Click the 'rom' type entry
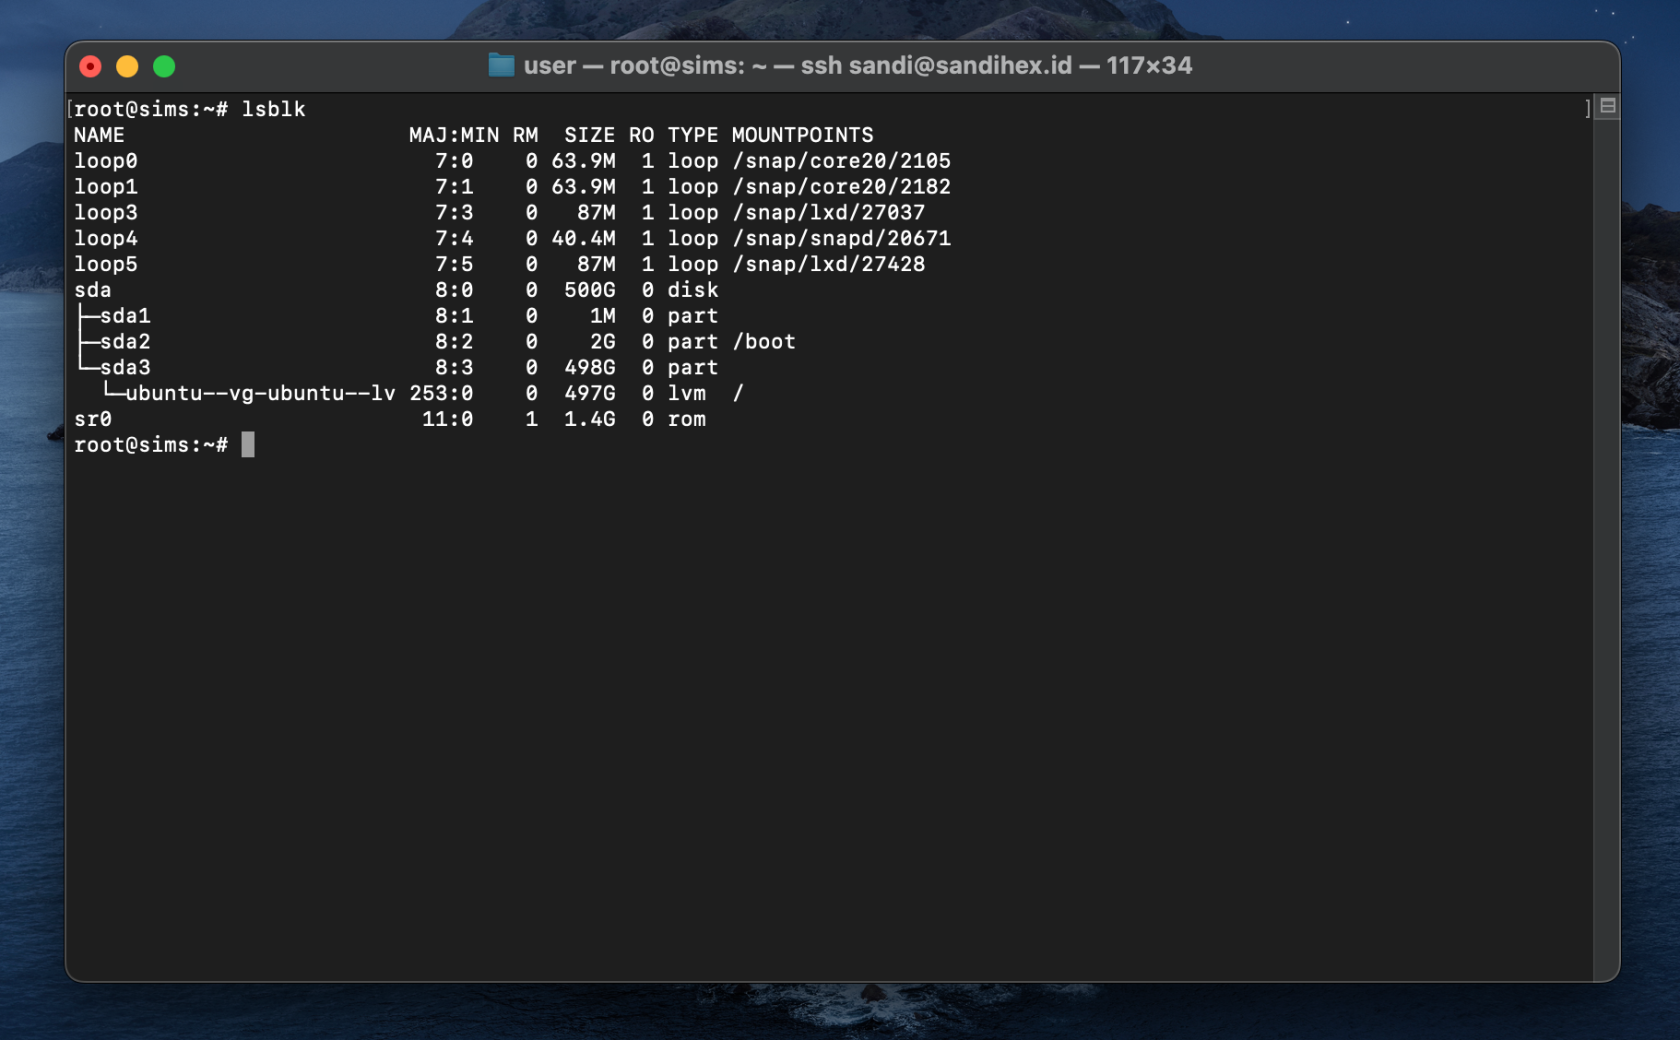 [686, 420]
